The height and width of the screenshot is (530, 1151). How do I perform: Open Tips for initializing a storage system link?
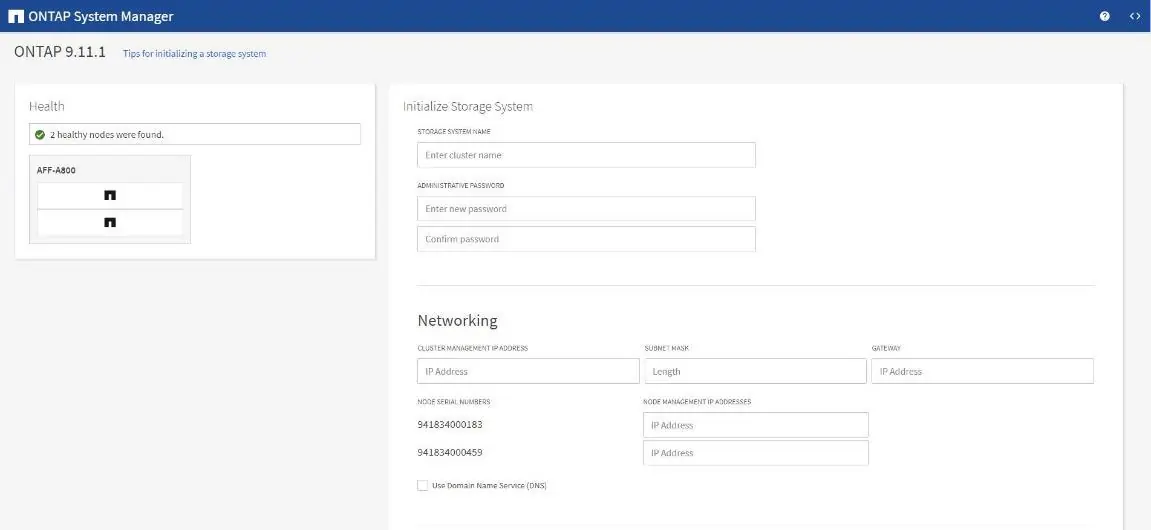[195, 54]
